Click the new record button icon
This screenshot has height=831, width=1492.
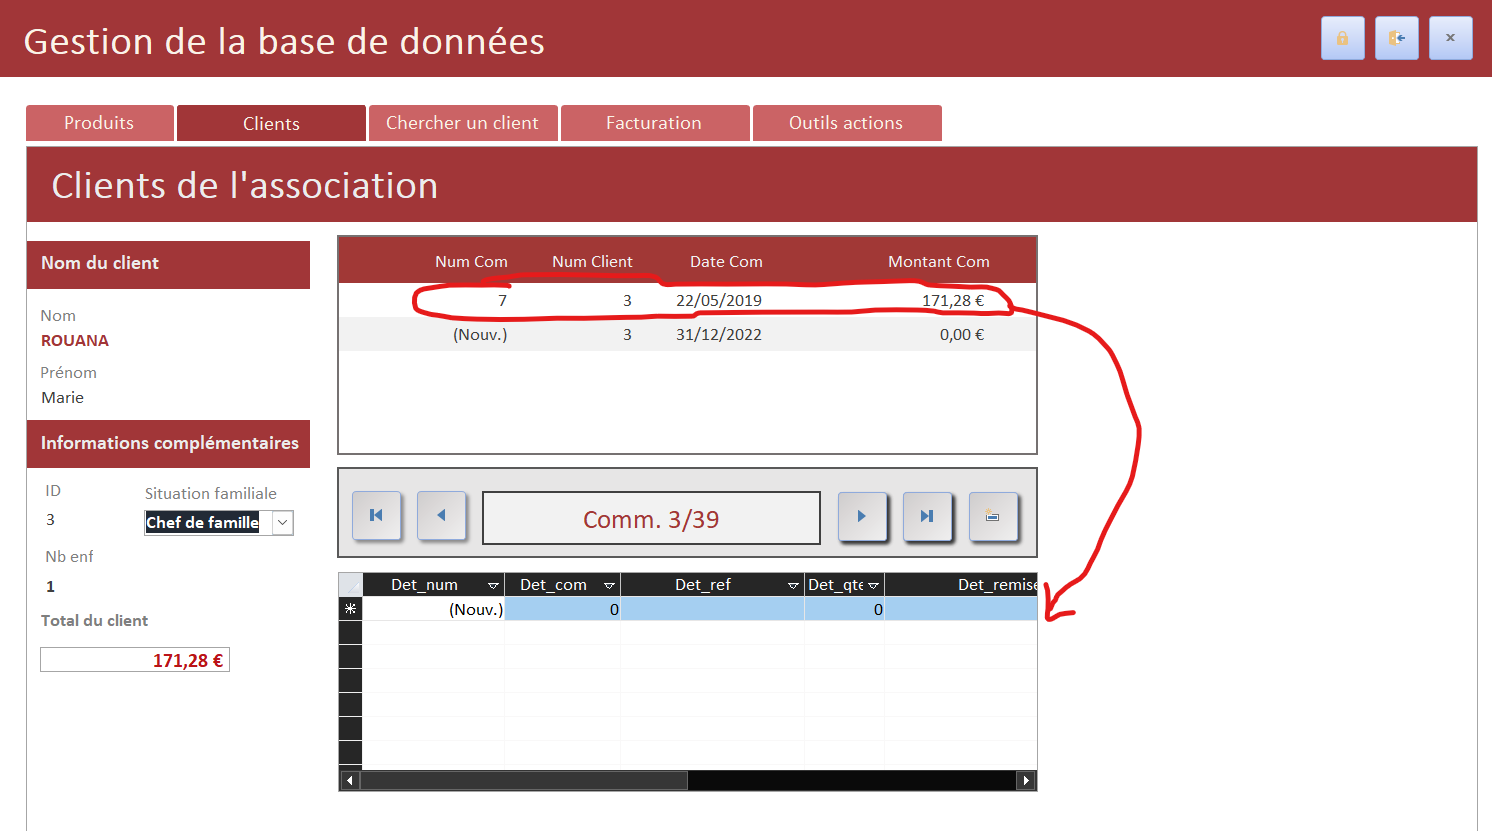tap(993, 516)
